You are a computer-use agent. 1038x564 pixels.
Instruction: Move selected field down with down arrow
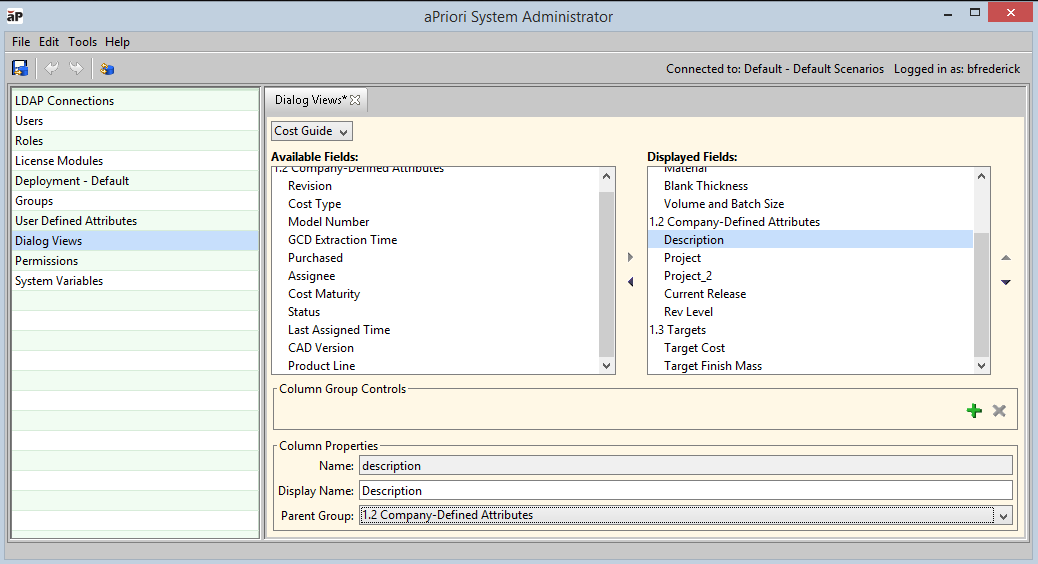(x=1006, y=283)
